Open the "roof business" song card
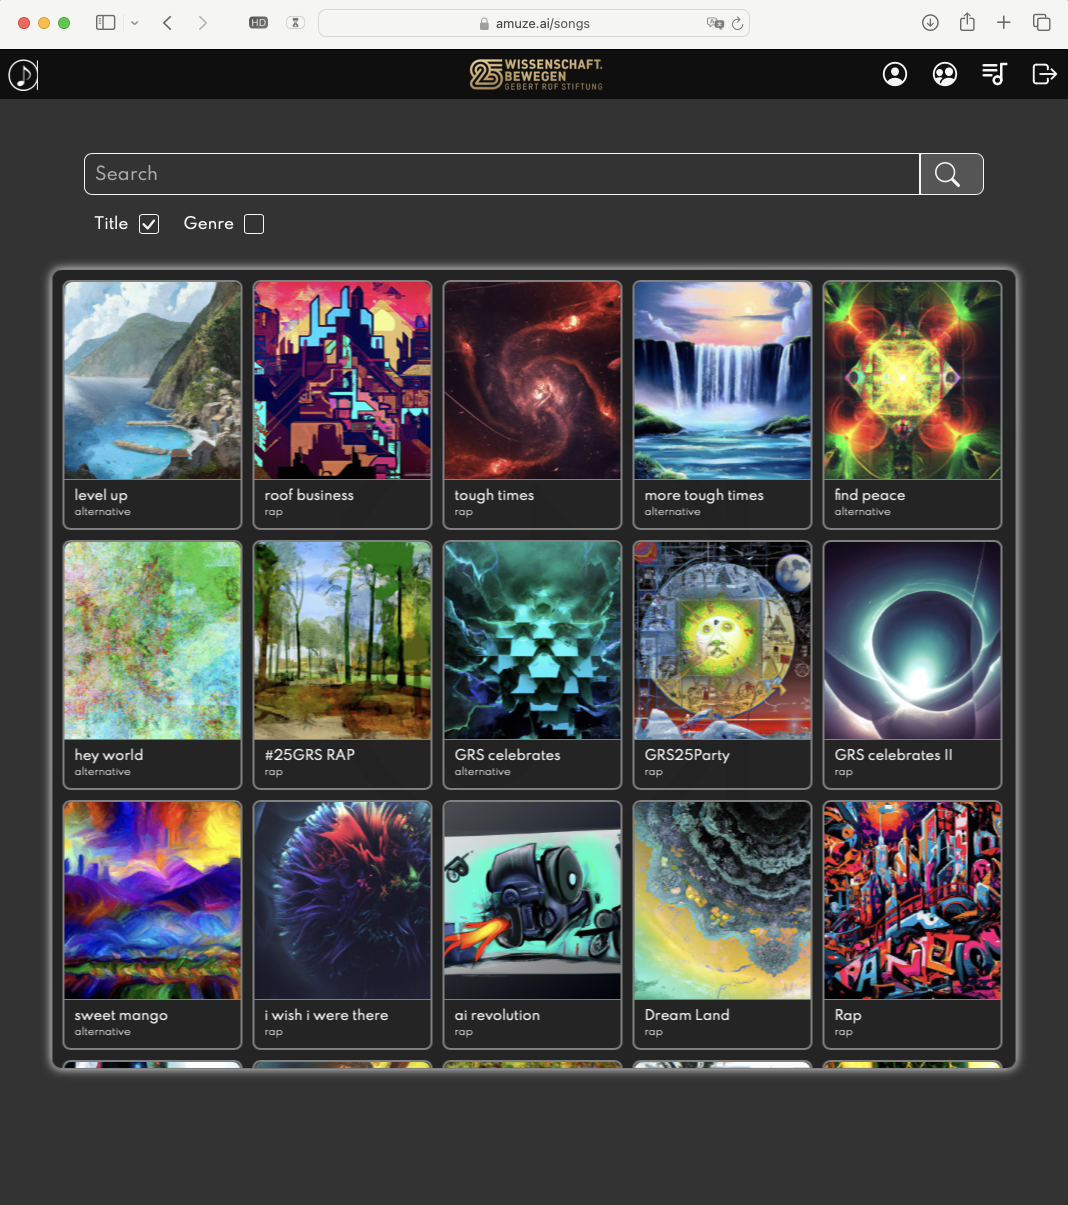 (x=342, y=404)
